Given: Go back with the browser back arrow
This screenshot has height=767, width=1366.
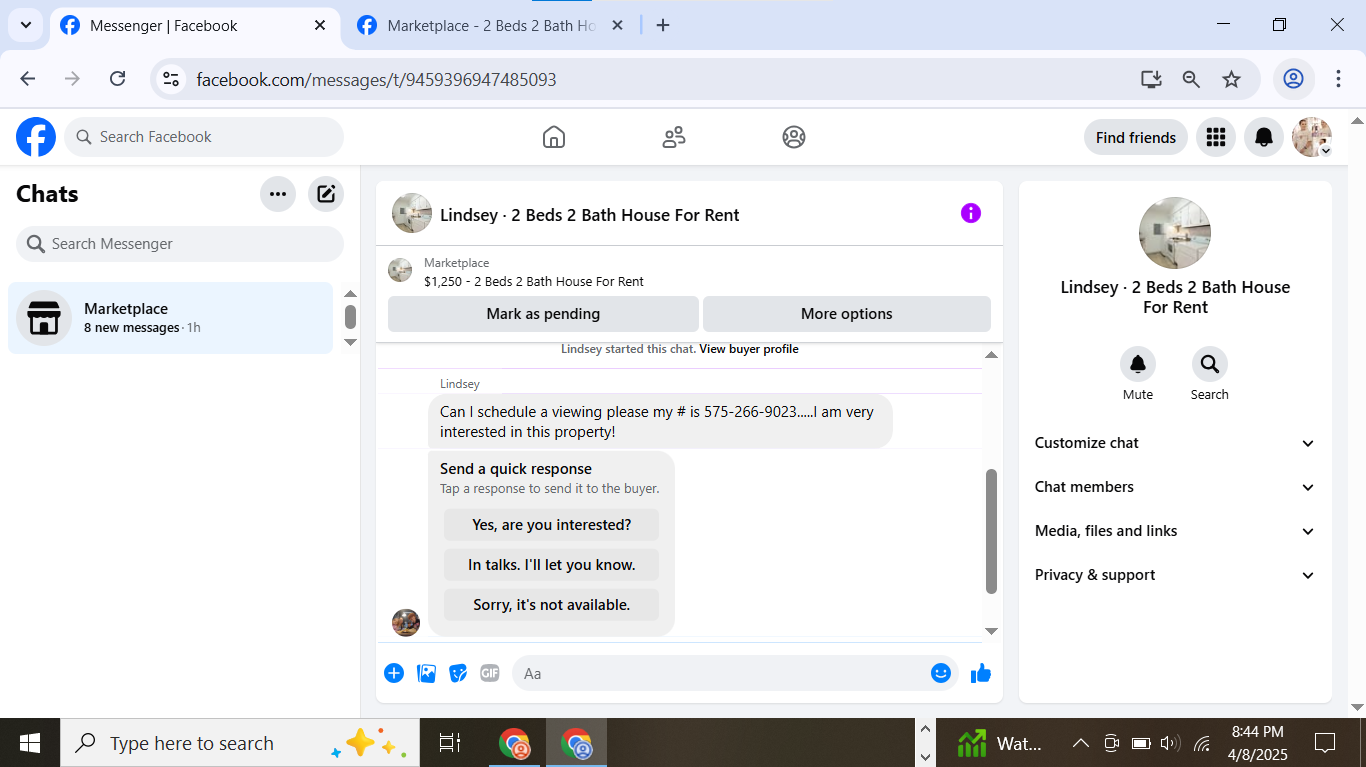Looking at the screenshot, I should coord(28,79).
